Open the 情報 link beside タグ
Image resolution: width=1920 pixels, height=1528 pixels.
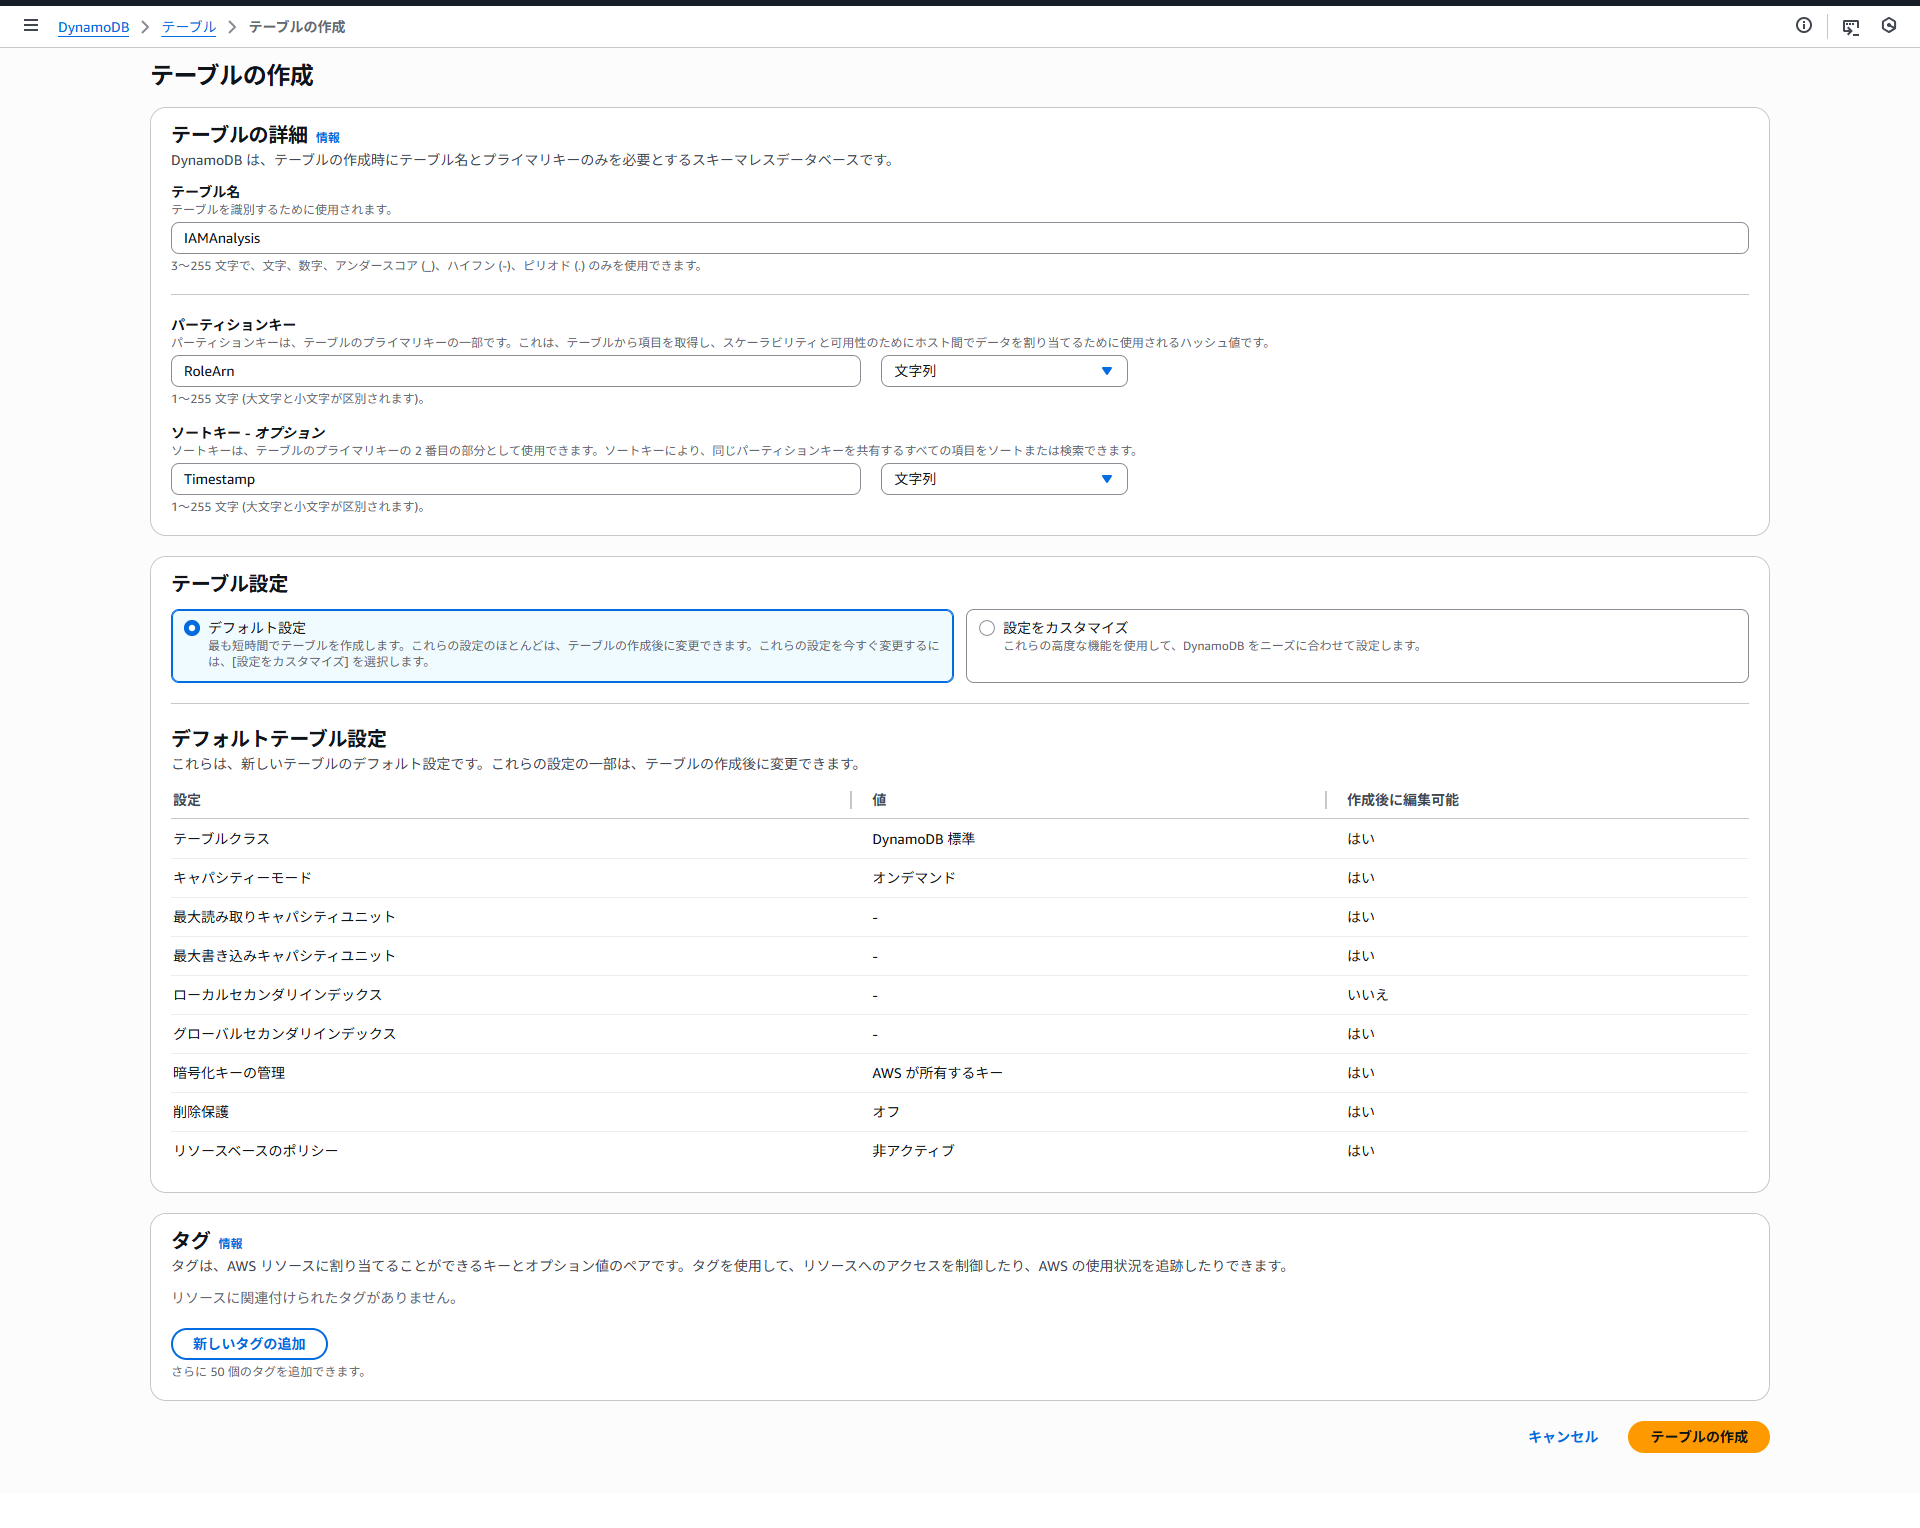(x=230, y=1243)
